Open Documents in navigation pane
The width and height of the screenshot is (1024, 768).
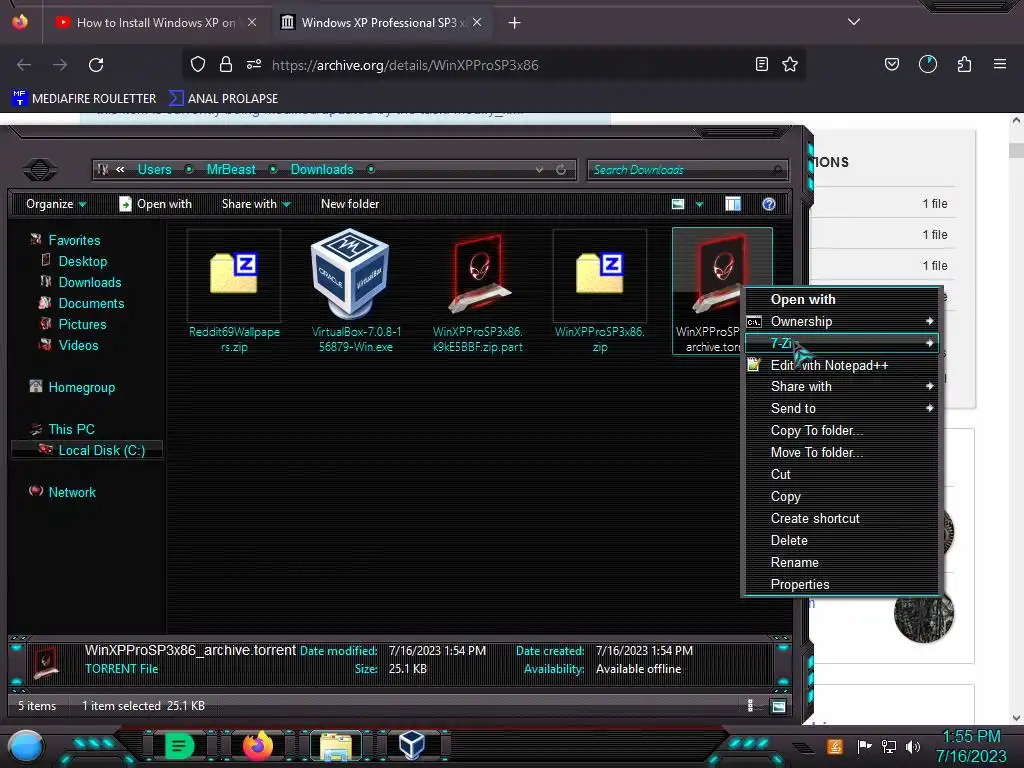pos(91,304)
